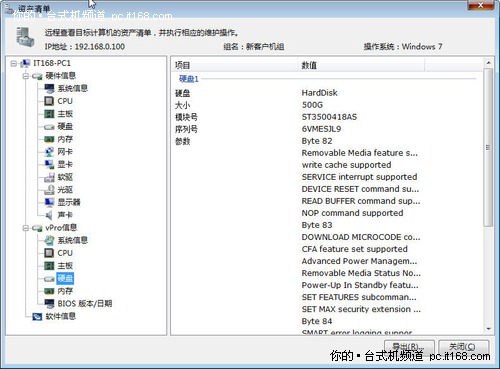Select the HardDisk value row
Screen dimensions: 500x369
coord(320,93)
